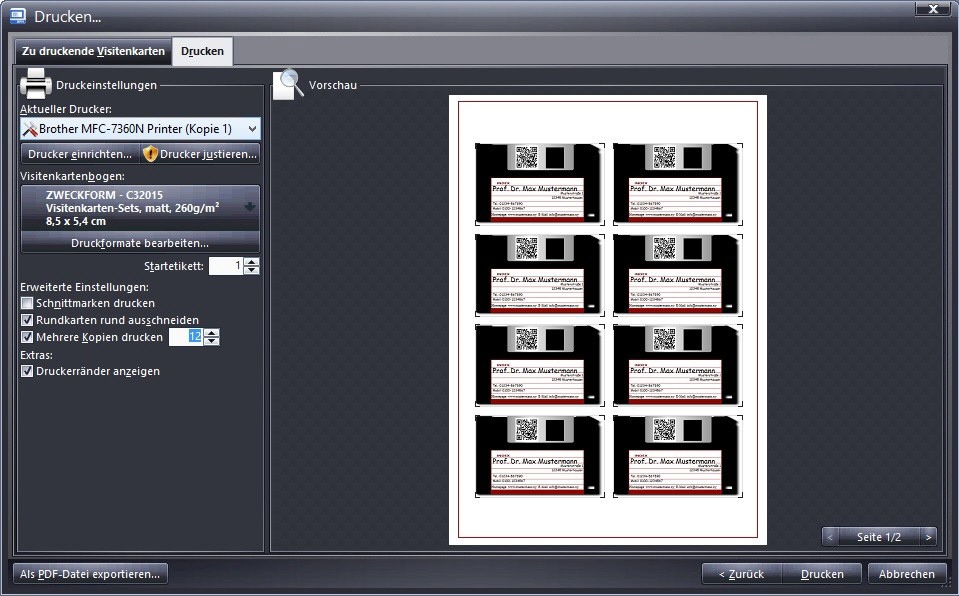Click the bottom-row left card in preview
Screen dimensions: 959x596
tap(539, 456)
